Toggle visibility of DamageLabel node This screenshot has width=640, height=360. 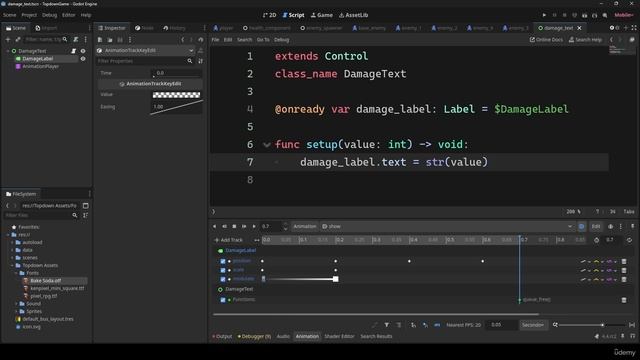coord(83,59)
